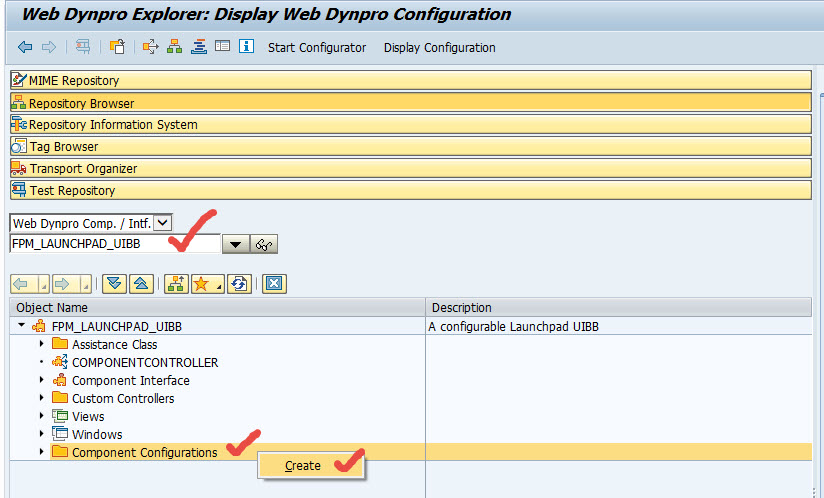Click Collapse all nodes icon
This screenshot has width=824, height=498.
(x=141, y=284)
